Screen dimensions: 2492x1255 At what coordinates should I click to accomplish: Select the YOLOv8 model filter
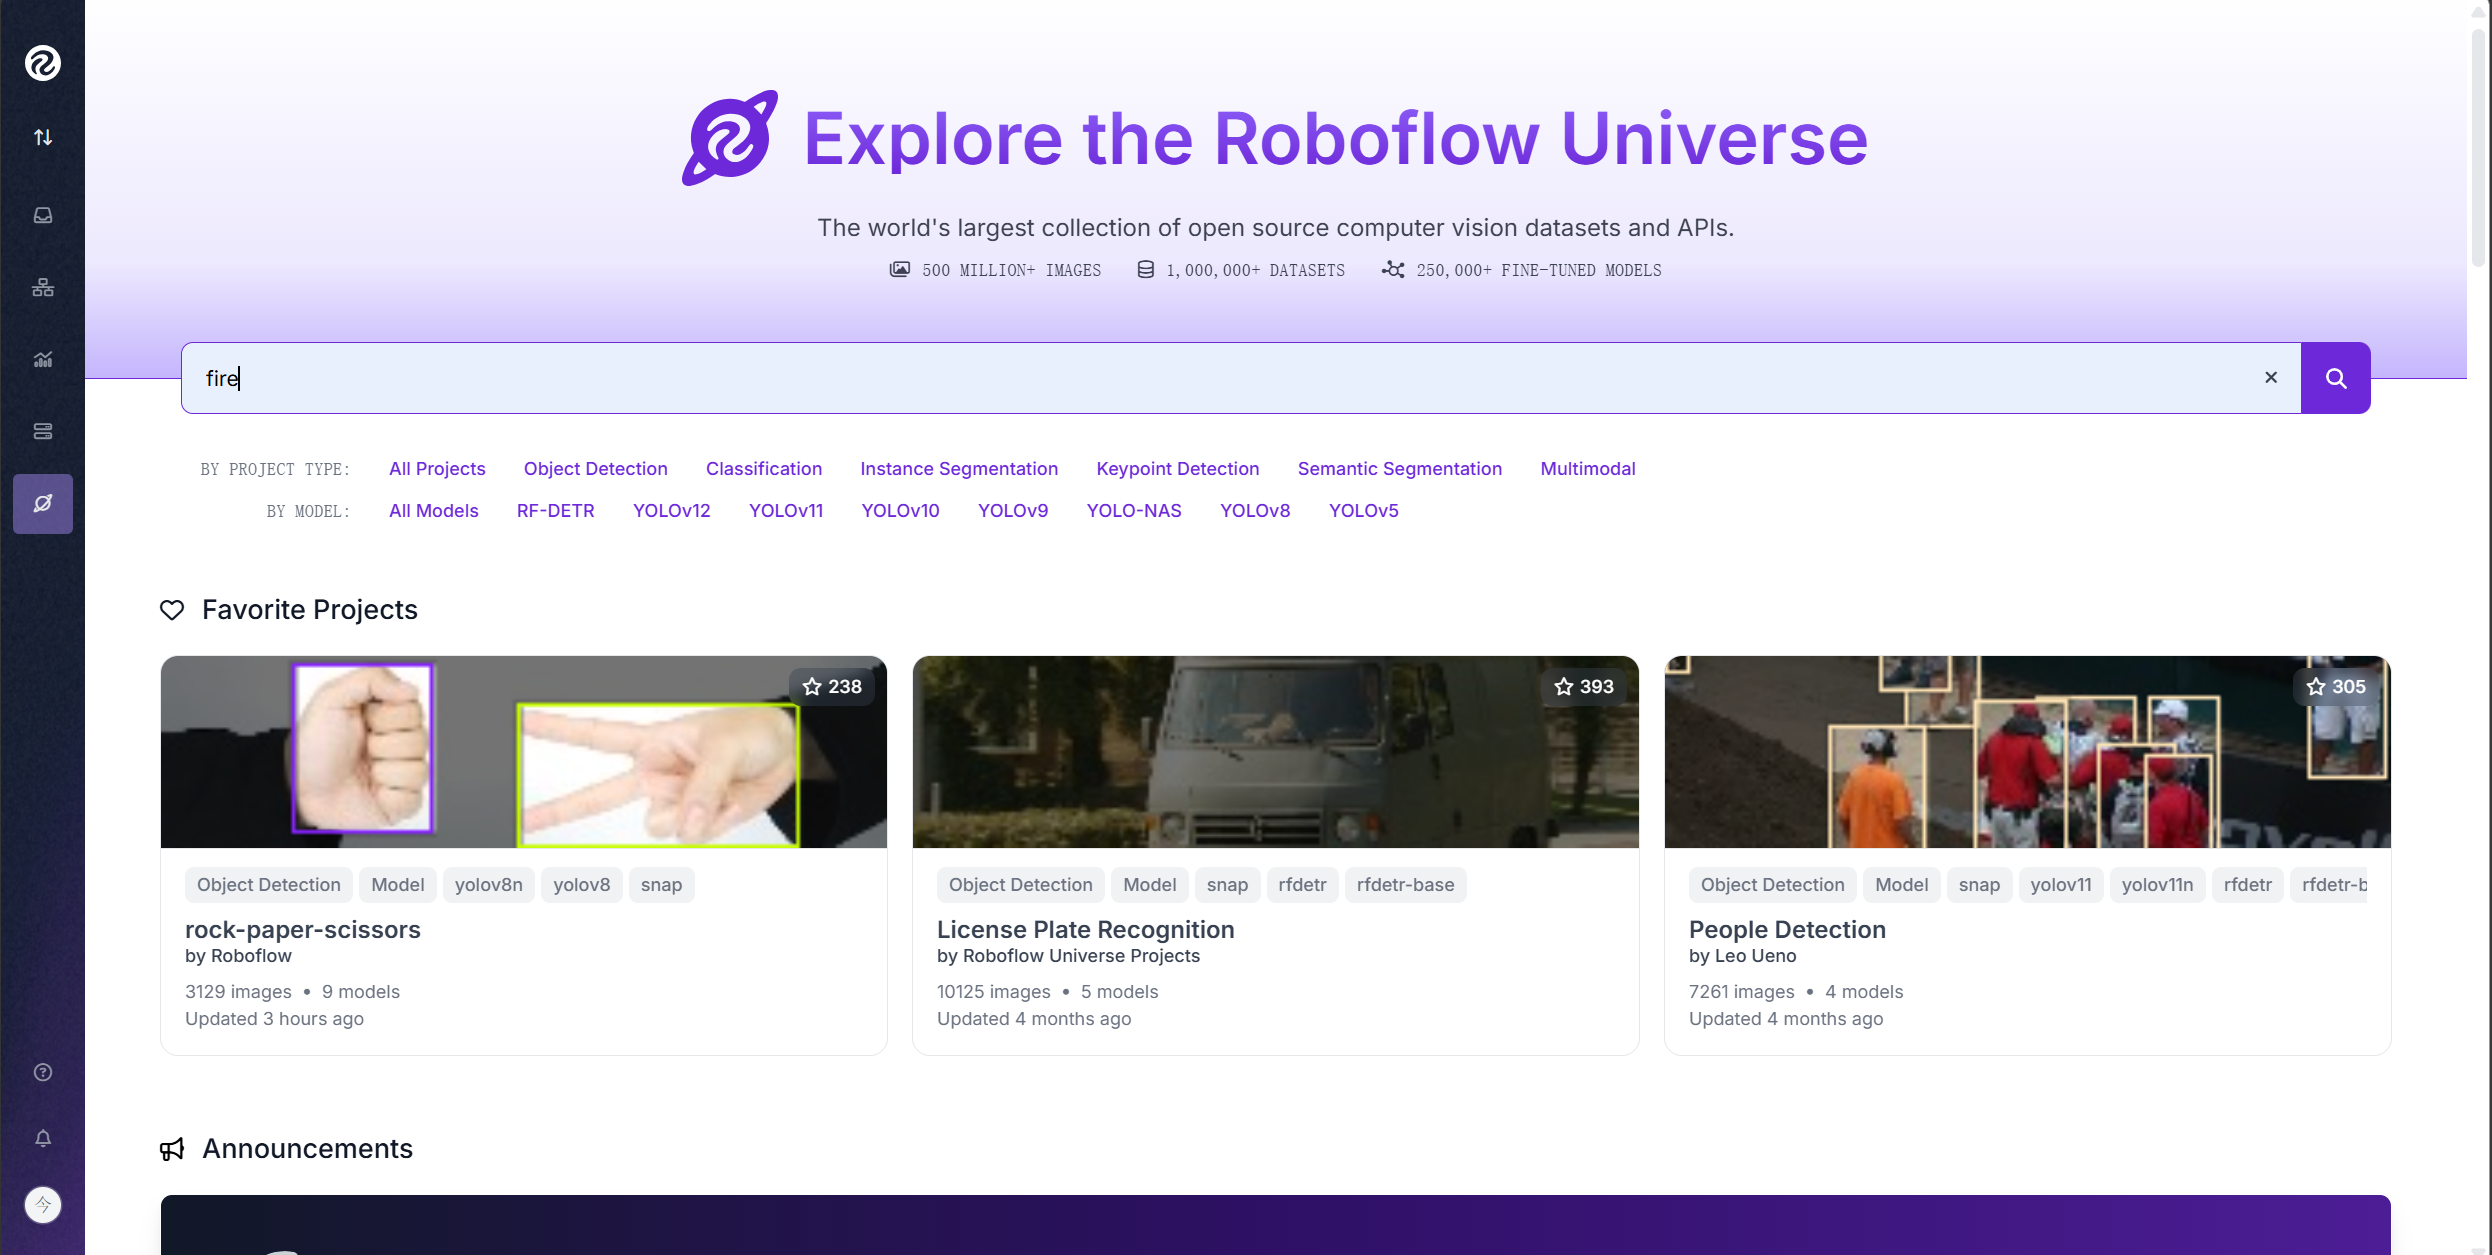[x=1255, y=511]
